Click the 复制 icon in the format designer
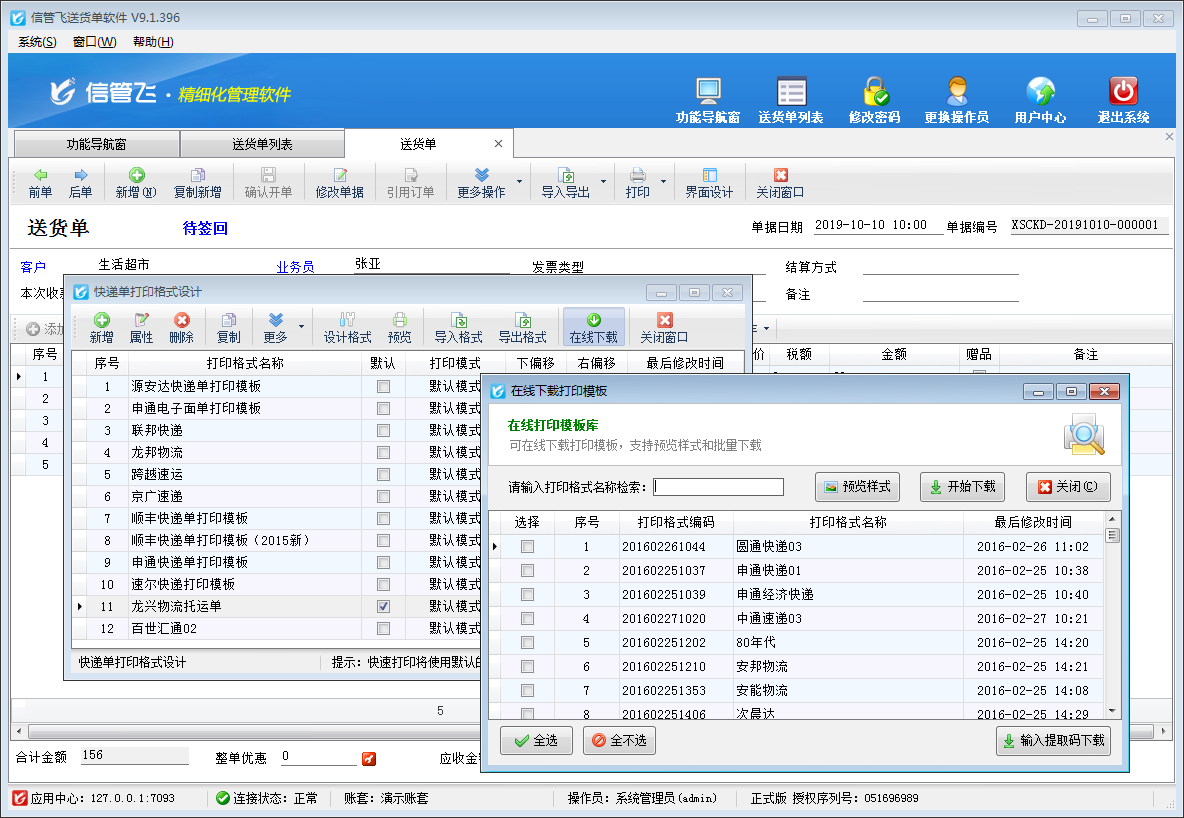This screenshot has width=1184, height=818. [x=228, y=328]
